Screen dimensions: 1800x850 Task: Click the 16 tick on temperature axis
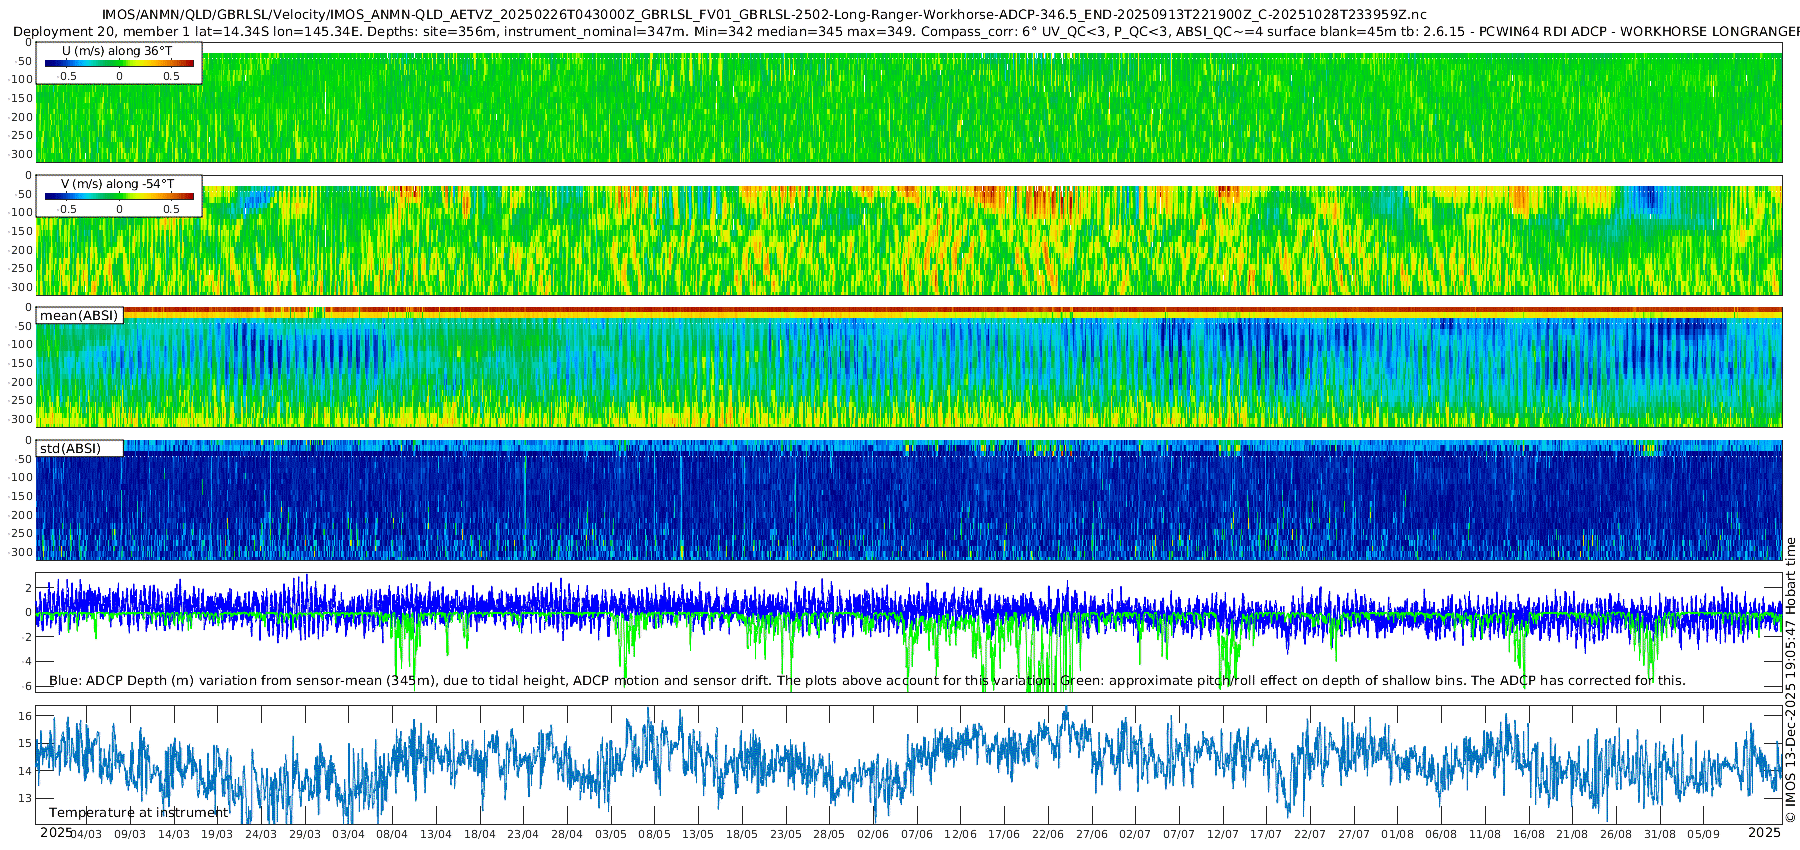pyautogui.click(x=26, y=716)
